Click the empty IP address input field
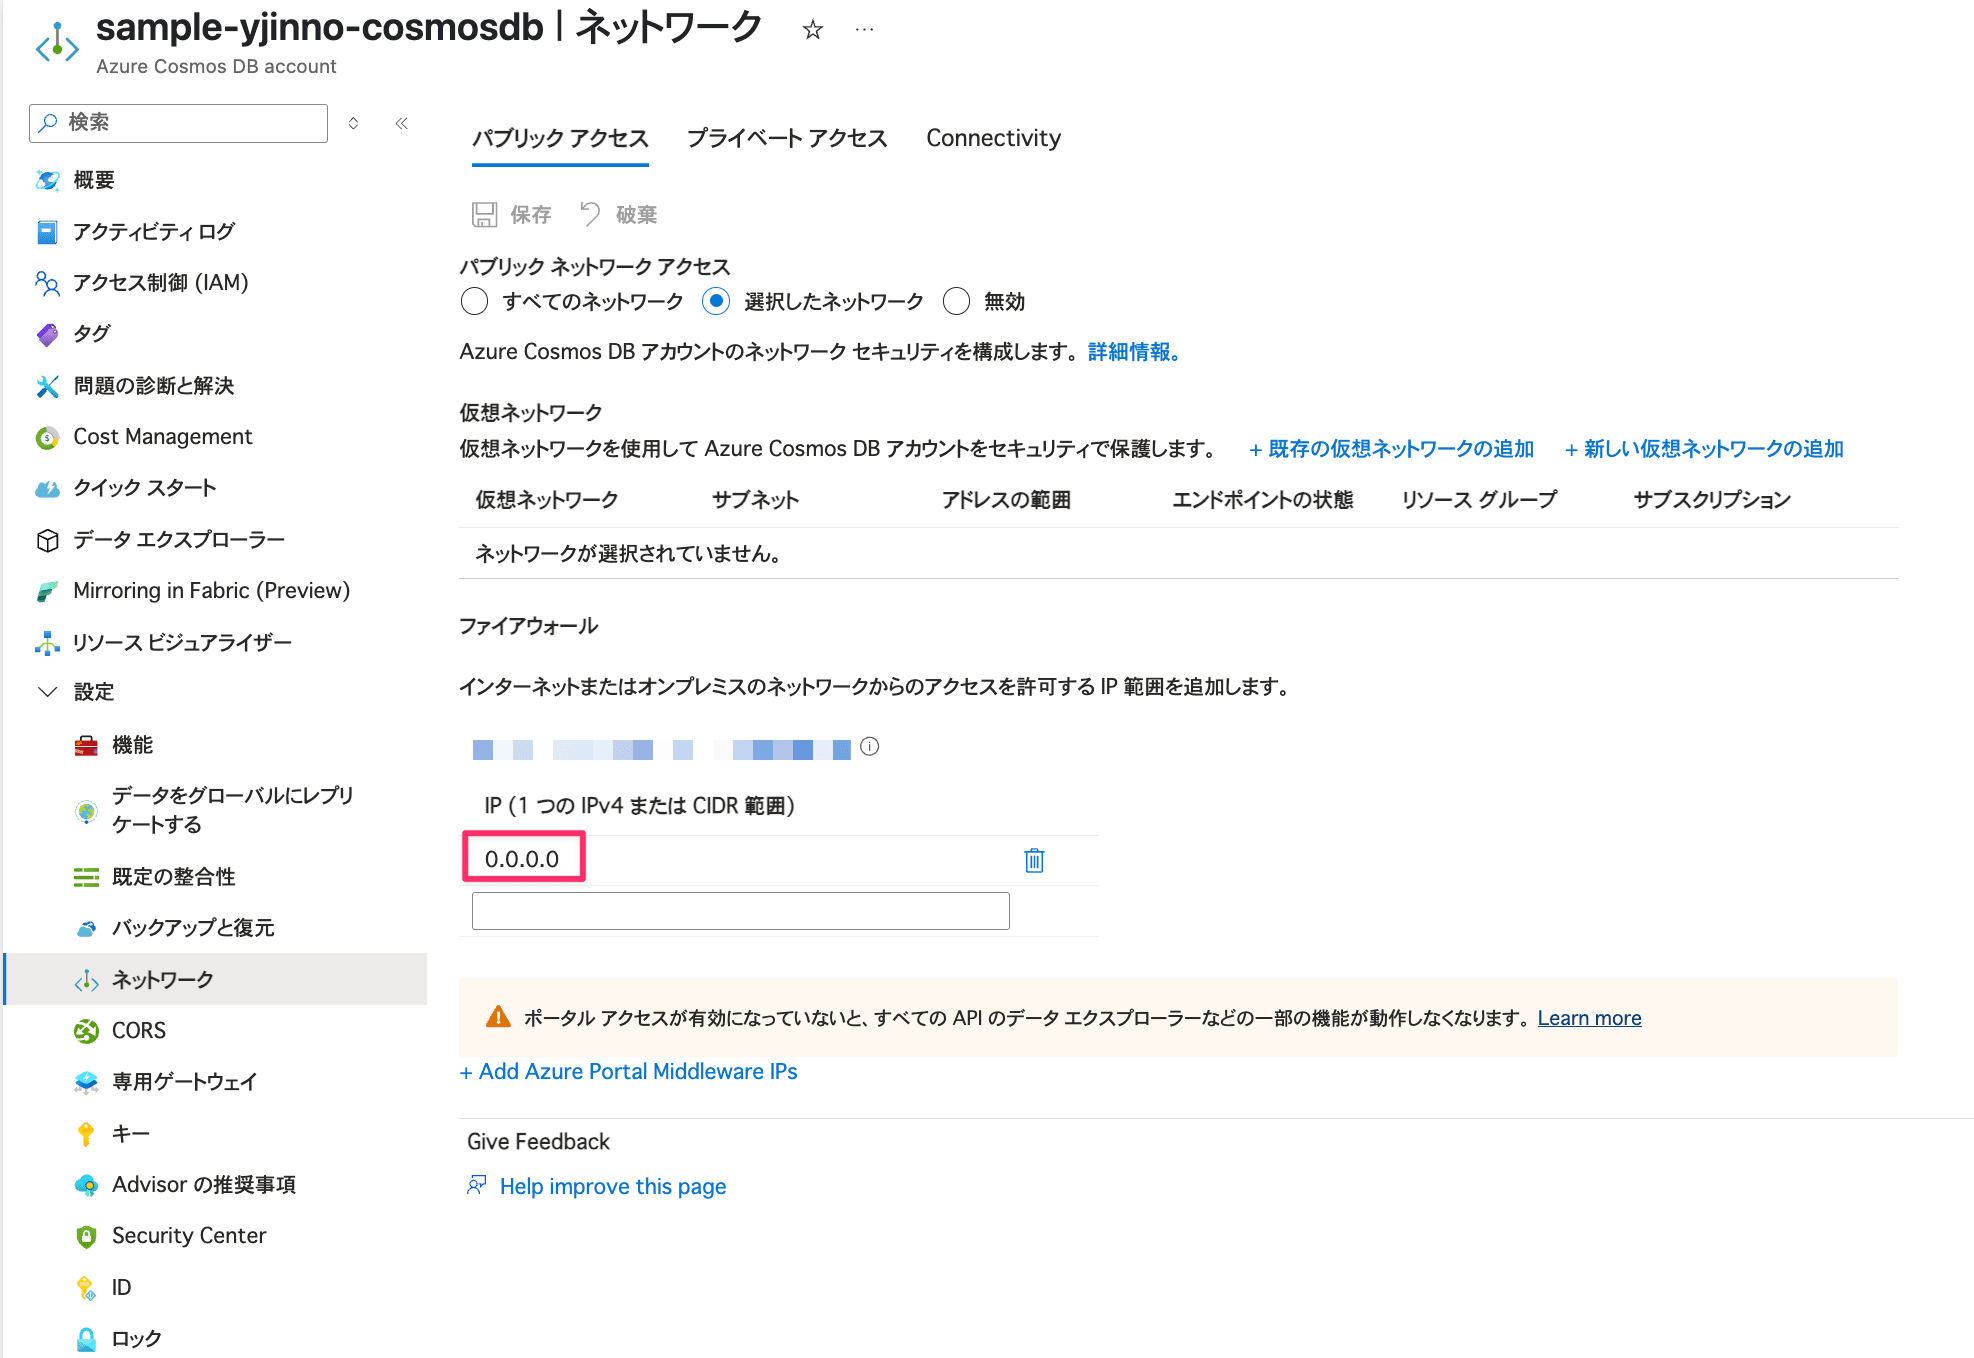The image size is (1974, 1358). coord(741,911)
